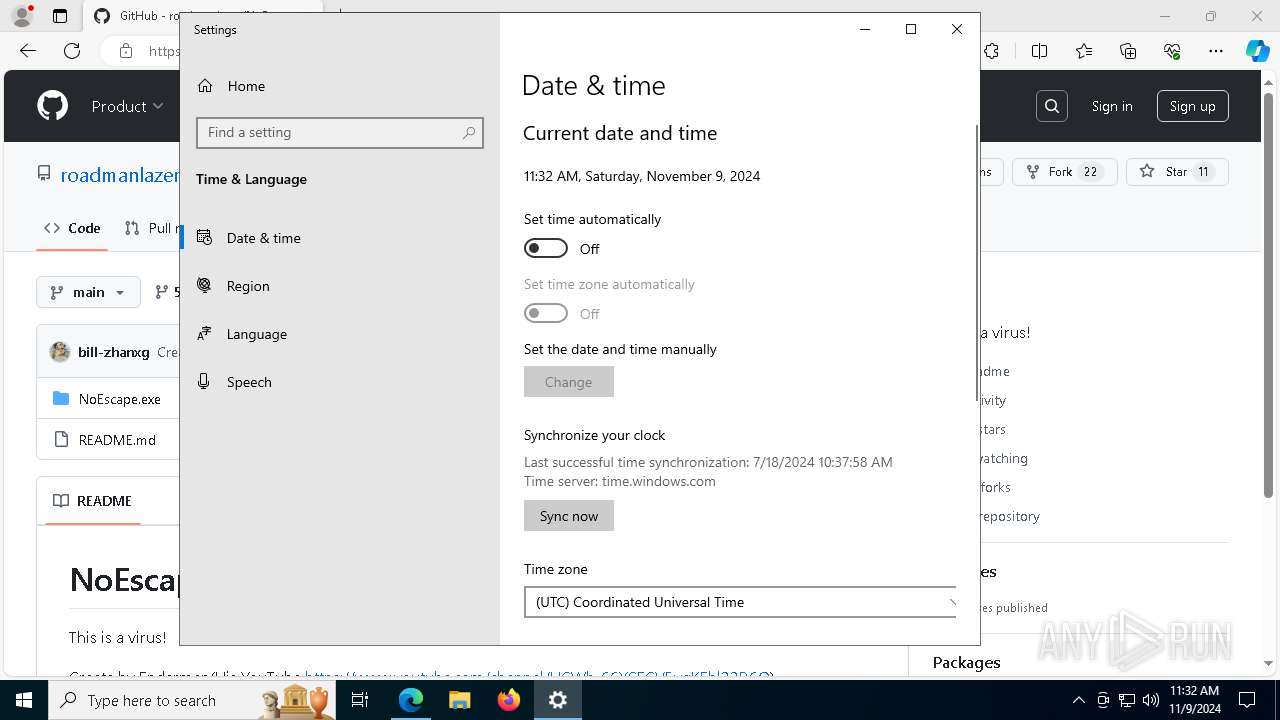The image size is (1280, 720).
Task: Close the Settings window
Action: click(x=957, y=29)
